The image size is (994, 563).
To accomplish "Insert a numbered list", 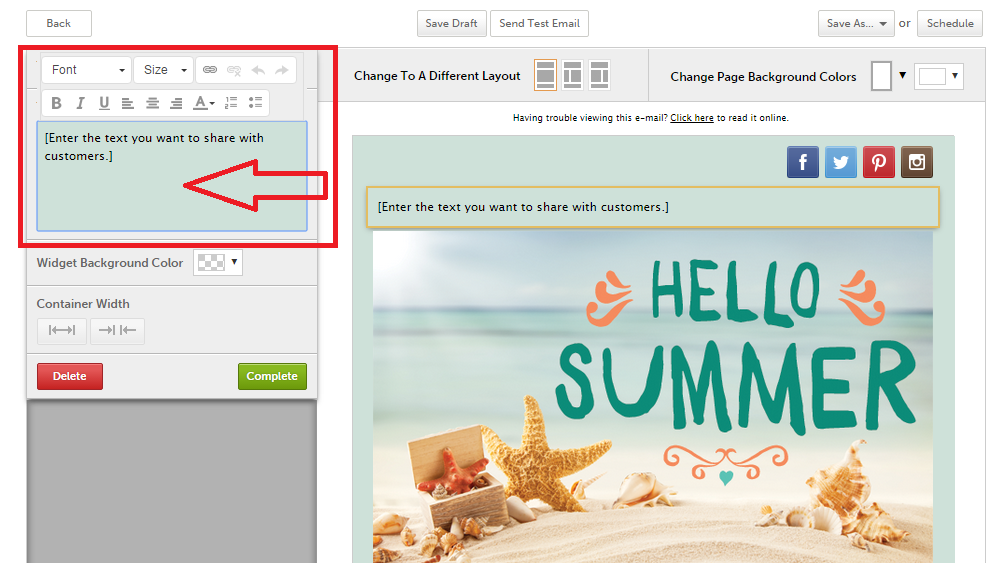I will [x=231, y=103].
